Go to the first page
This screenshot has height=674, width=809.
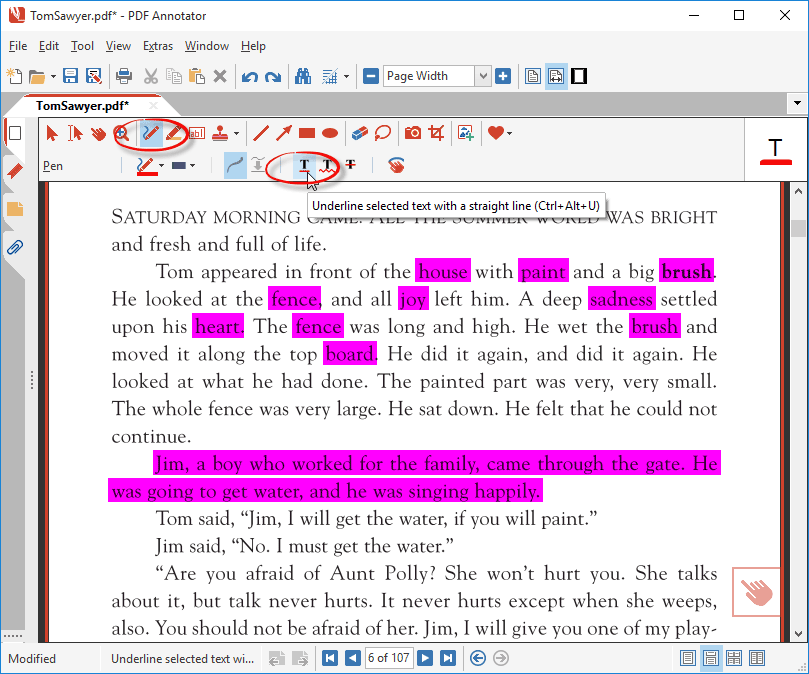coord(330,658)
